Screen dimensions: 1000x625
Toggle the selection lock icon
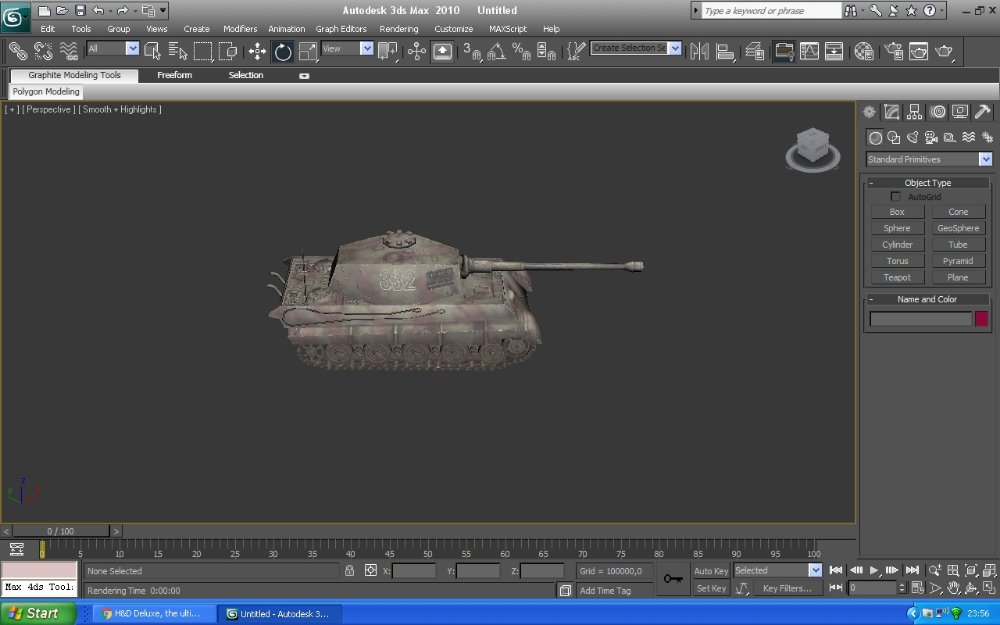tap(349, 571)
